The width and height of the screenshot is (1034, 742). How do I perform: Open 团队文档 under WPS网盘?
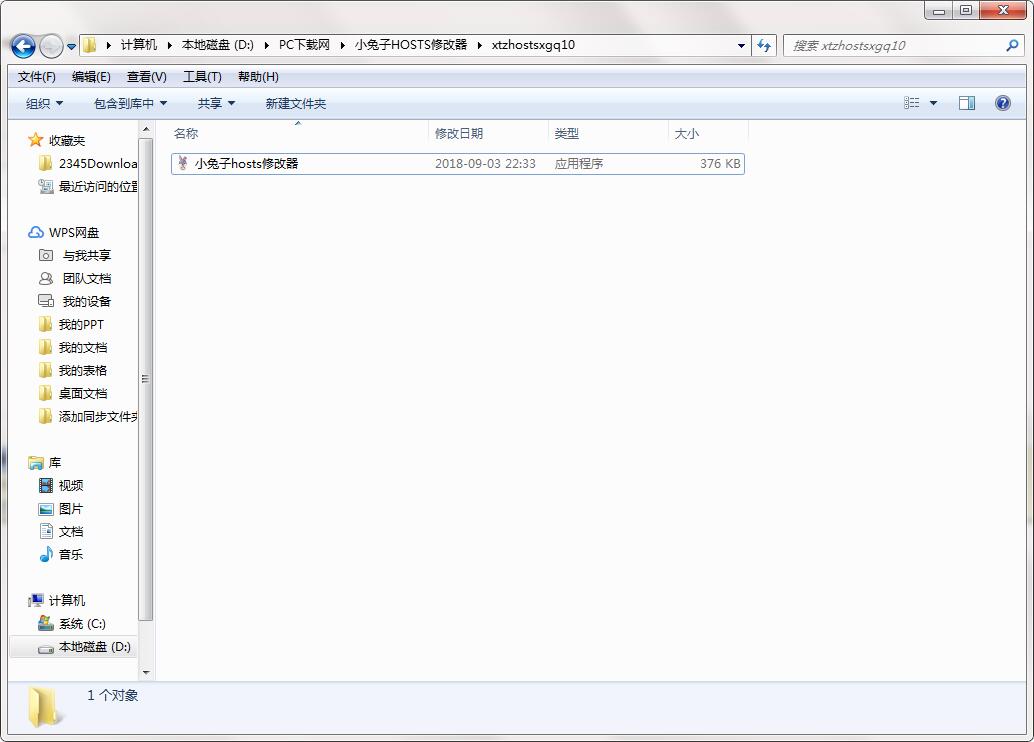click(x=75, y=278)
